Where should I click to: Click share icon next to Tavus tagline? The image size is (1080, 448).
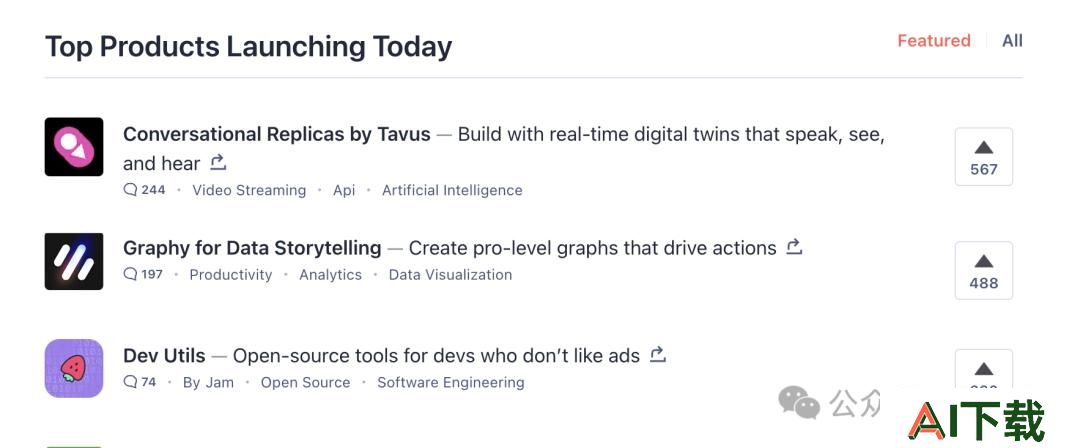pyautogui.click(x=218, y=163)
